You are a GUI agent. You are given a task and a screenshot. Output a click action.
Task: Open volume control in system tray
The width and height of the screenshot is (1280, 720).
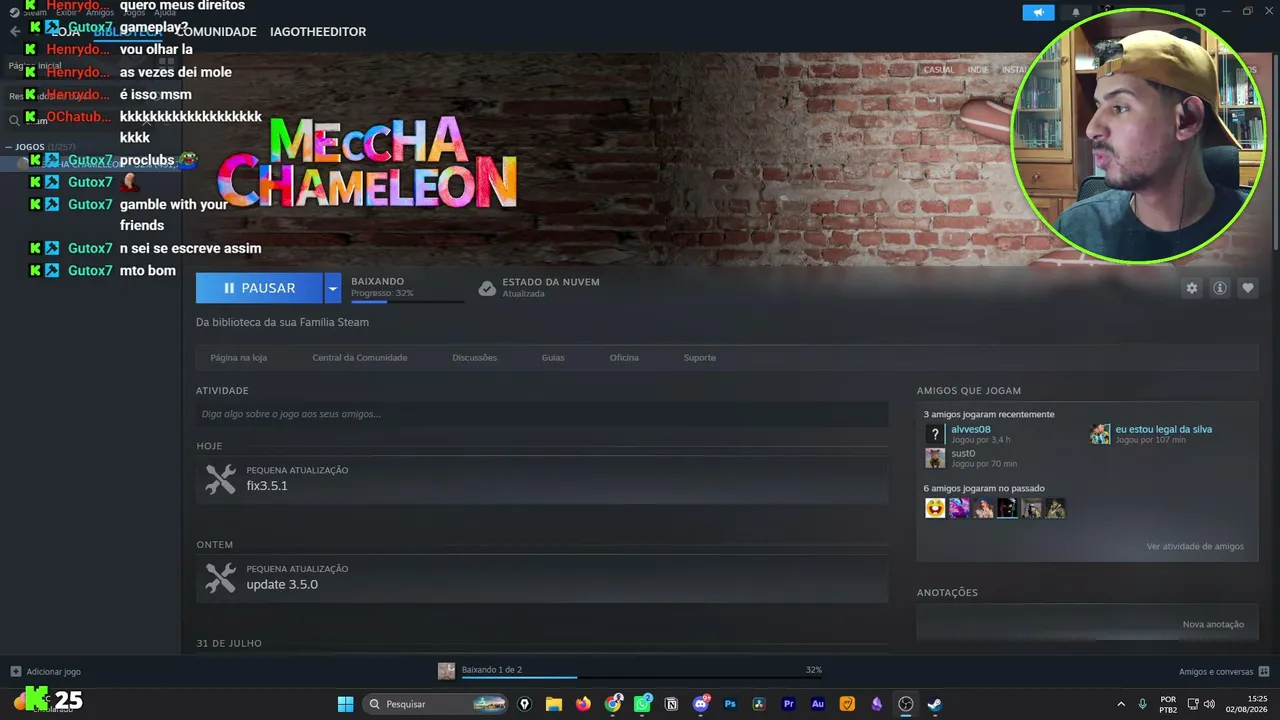tap(1209, 704)
